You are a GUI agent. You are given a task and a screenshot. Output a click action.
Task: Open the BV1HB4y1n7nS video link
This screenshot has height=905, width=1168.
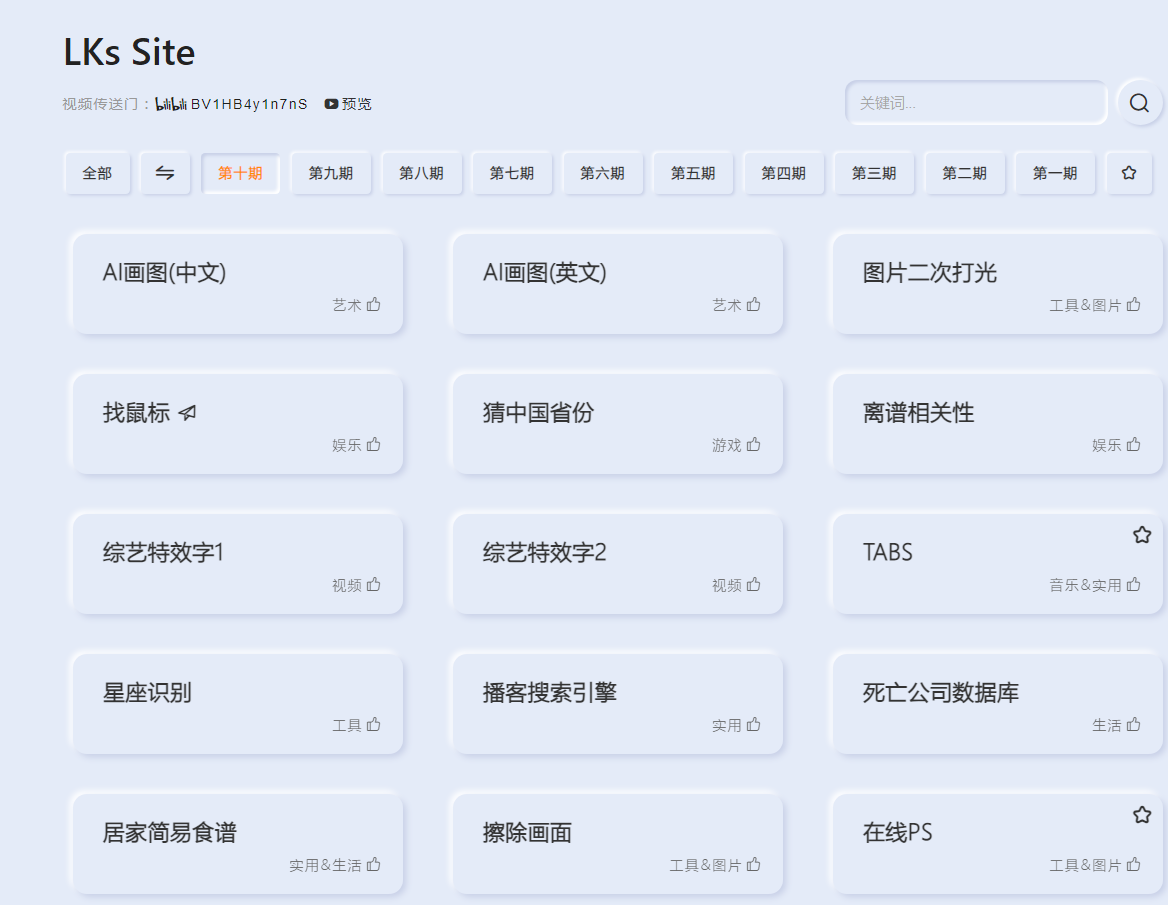pyautogui.click(x=249, y=104)
